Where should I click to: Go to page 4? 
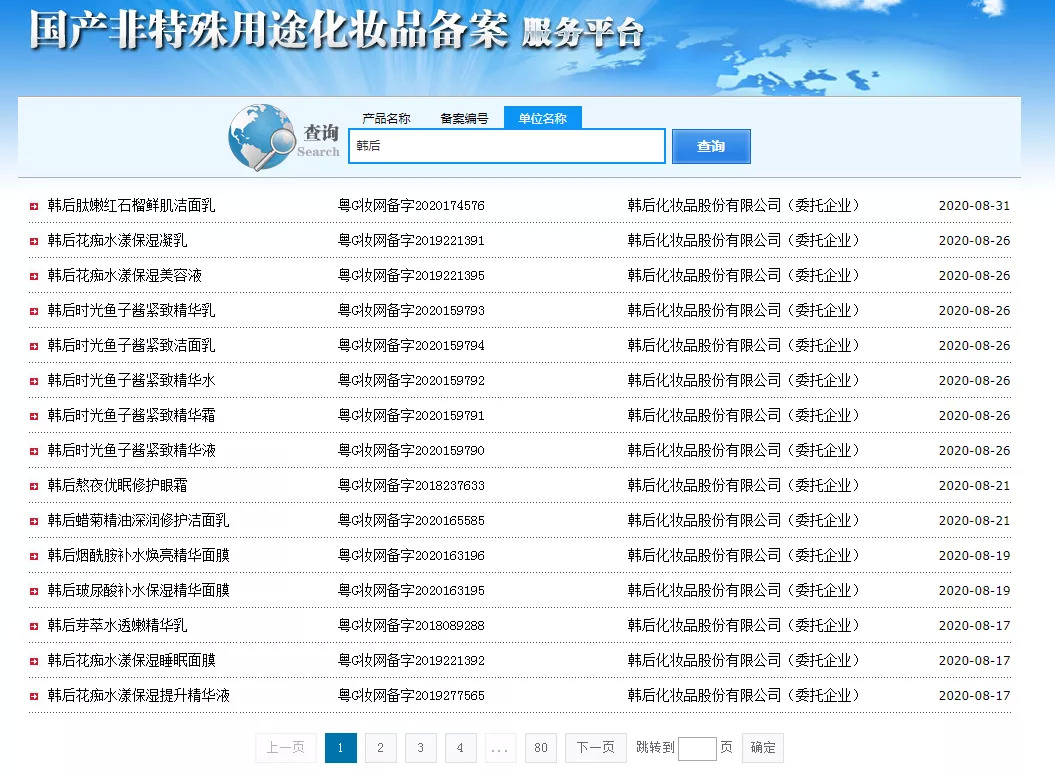(460, 748)
